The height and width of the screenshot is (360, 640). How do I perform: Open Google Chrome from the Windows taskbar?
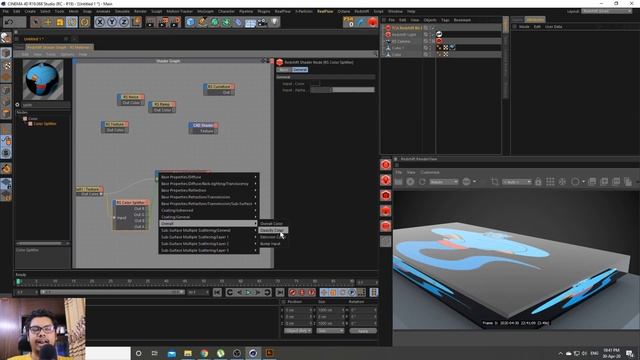pos(204,353)
